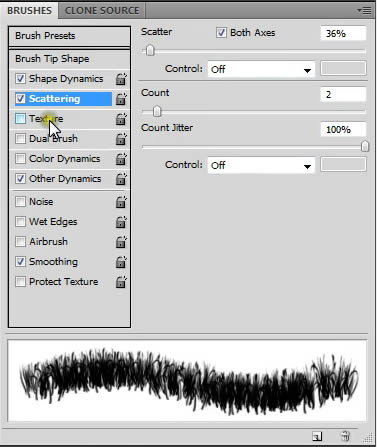Image resolution: width=377 pixels, height=447 pixels.
Task: Toggle the lock icon beside Scattering
Action: click(121, 99)
